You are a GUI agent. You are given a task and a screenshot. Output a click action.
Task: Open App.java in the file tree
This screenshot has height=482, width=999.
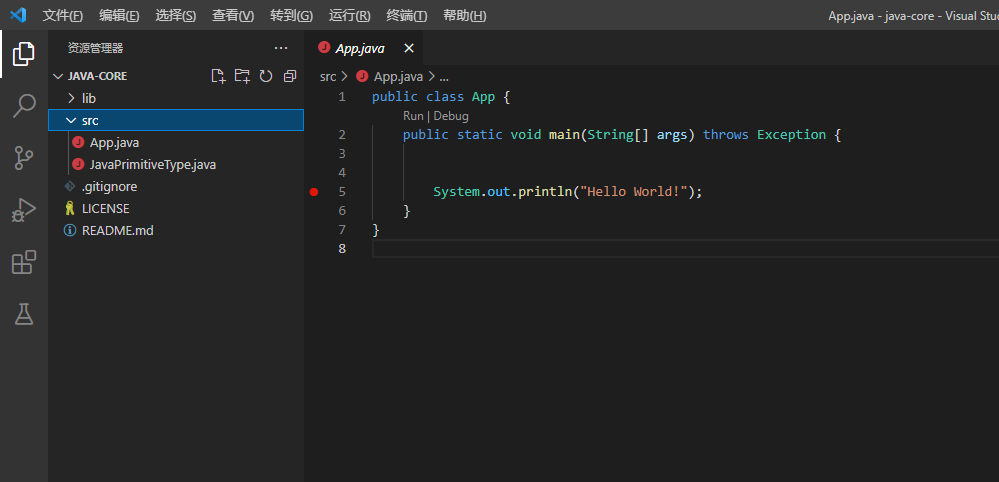176,143
